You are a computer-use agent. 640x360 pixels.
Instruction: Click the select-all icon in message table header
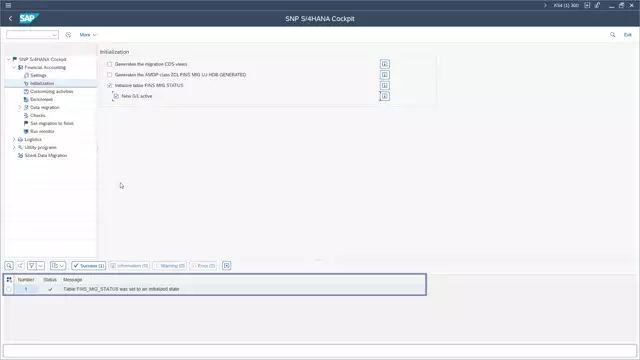click(x=9, y=280)
